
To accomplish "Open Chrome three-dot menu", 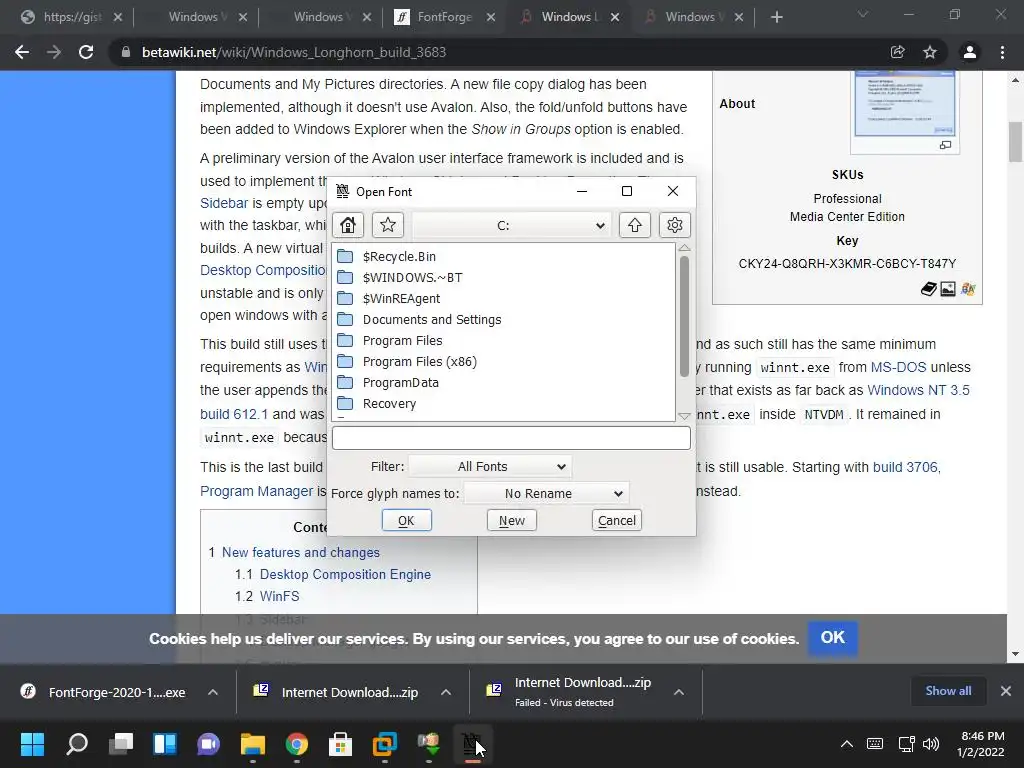I will pos(1002,52).
